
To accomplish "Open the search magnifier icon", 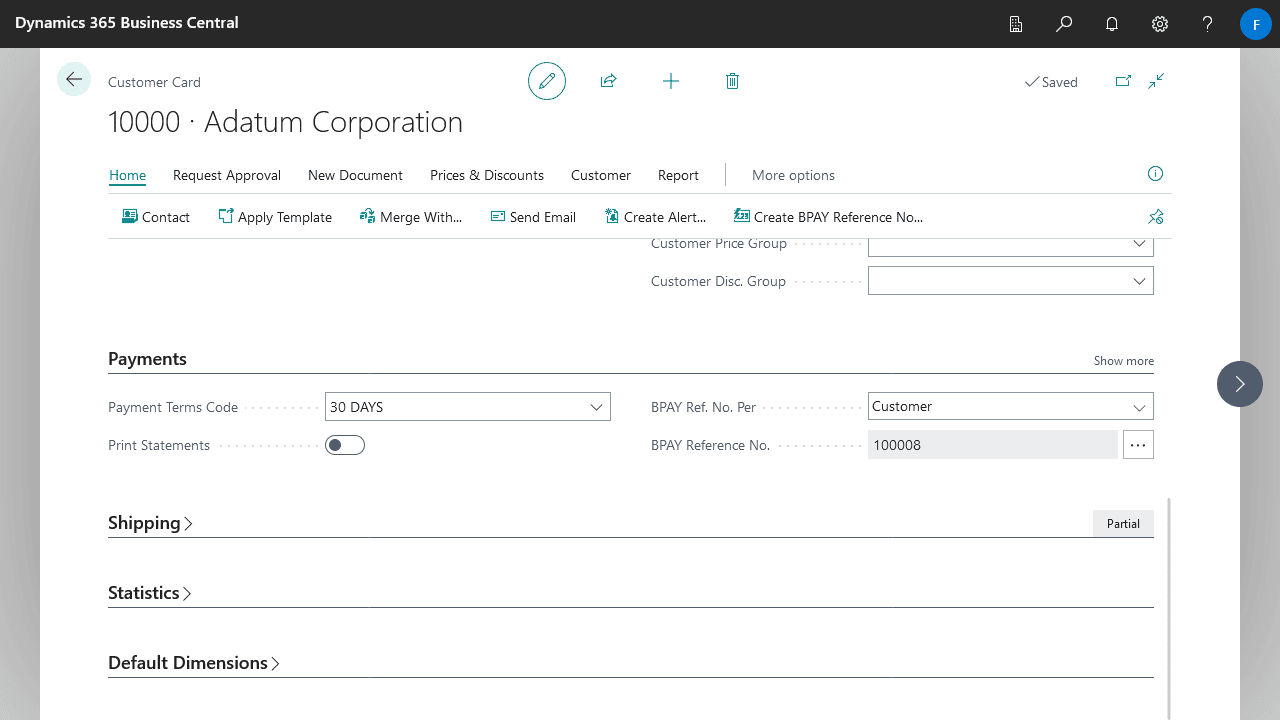I will (1064, 23).
